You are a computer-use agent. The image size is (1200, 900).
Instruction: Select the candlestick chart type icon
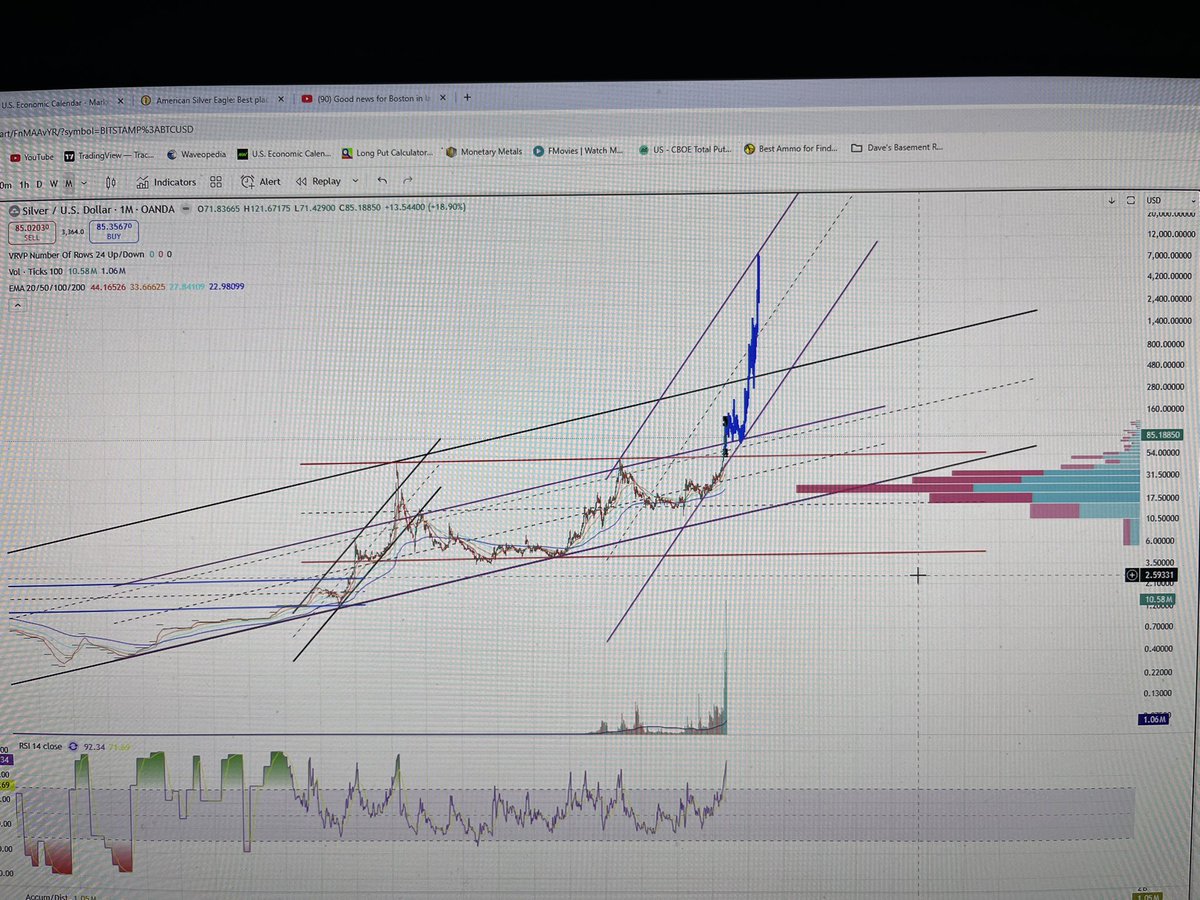[110, 182]
